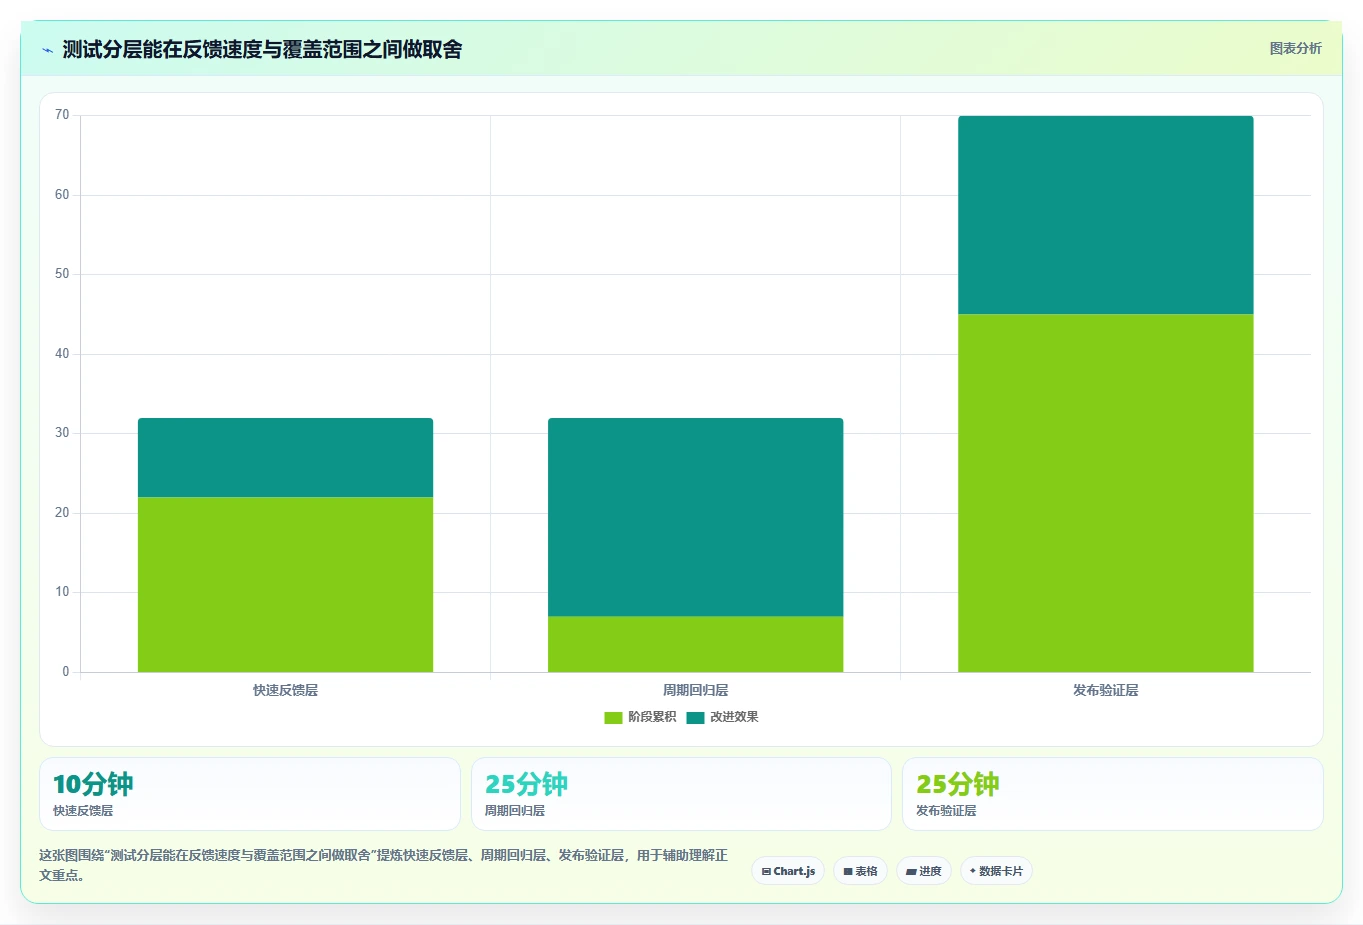Click the 进度 tag
The width and height of the screenshot is (1363, 925).
click(923, 871)
